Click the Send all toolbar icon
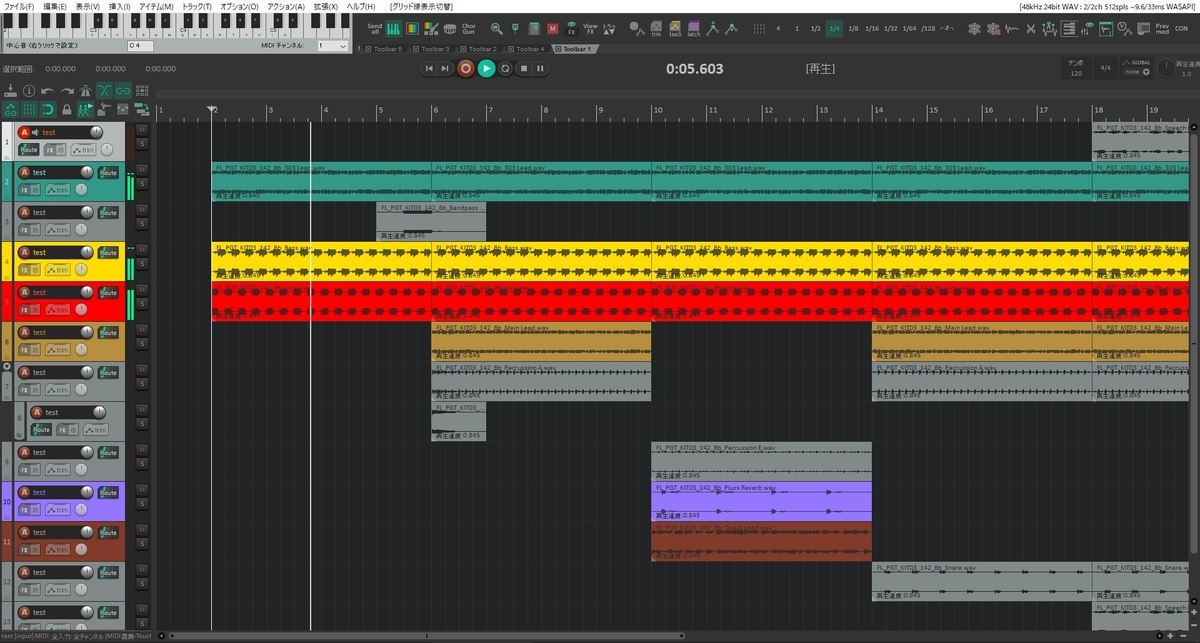This screenshot has height=643, width=1200. click(x=374, y=29)
